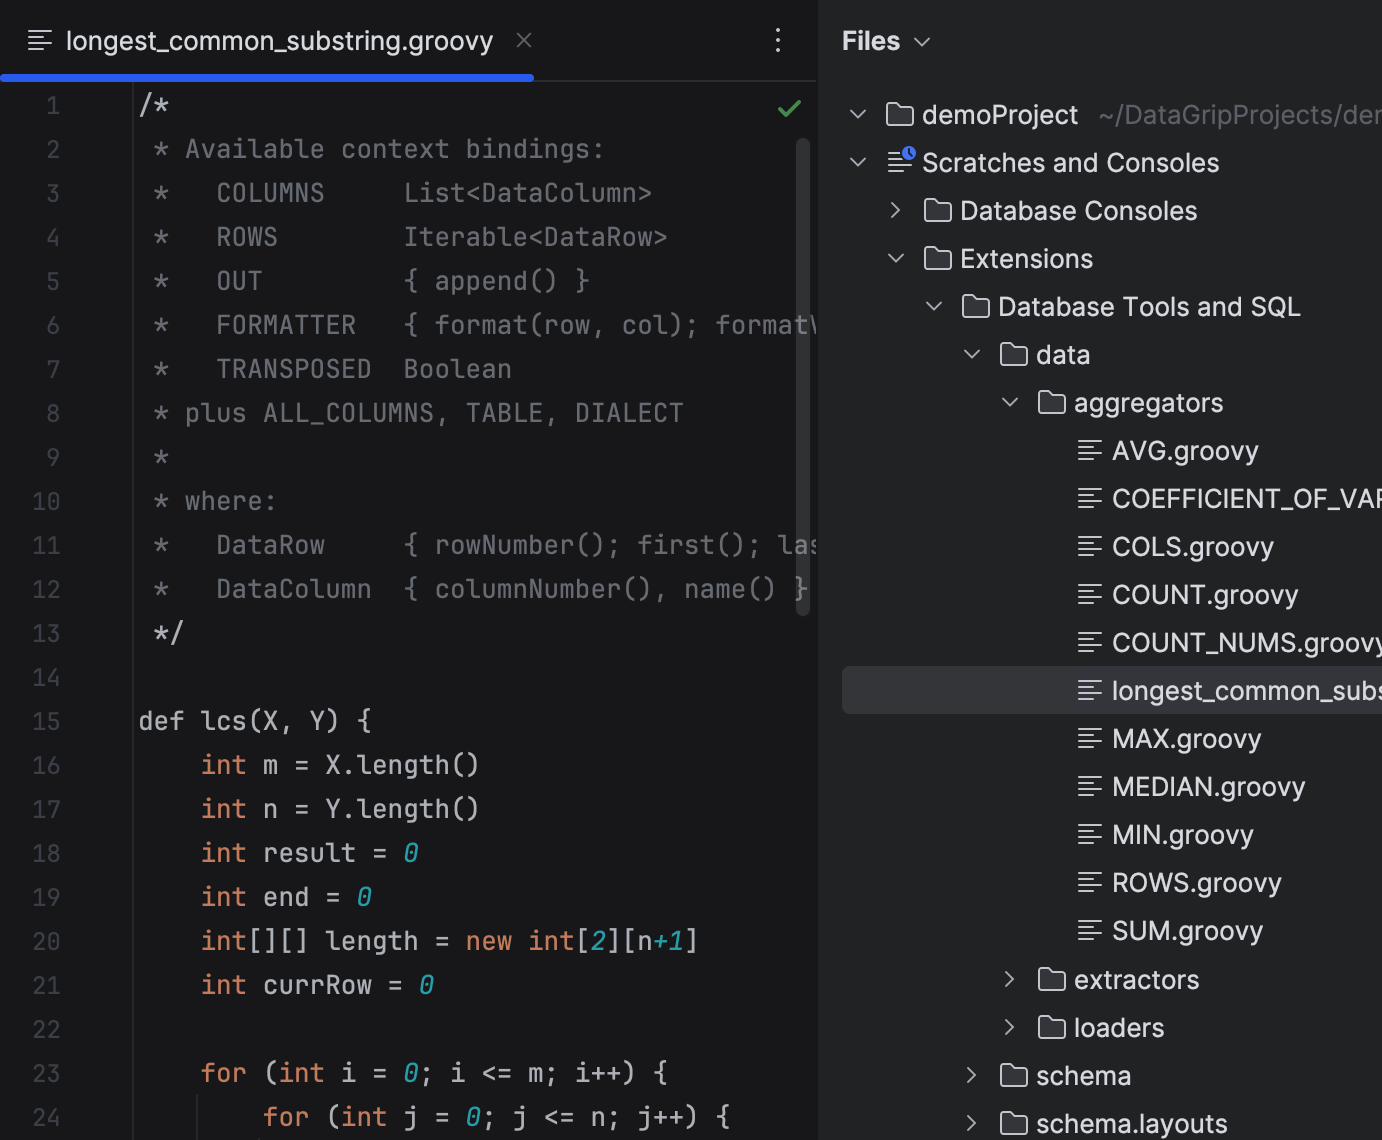This screenshot has width=1382, height=1140.
Task: Close the longest_common_substring.groovy editor tab
Action: click(x=523, y=40)
